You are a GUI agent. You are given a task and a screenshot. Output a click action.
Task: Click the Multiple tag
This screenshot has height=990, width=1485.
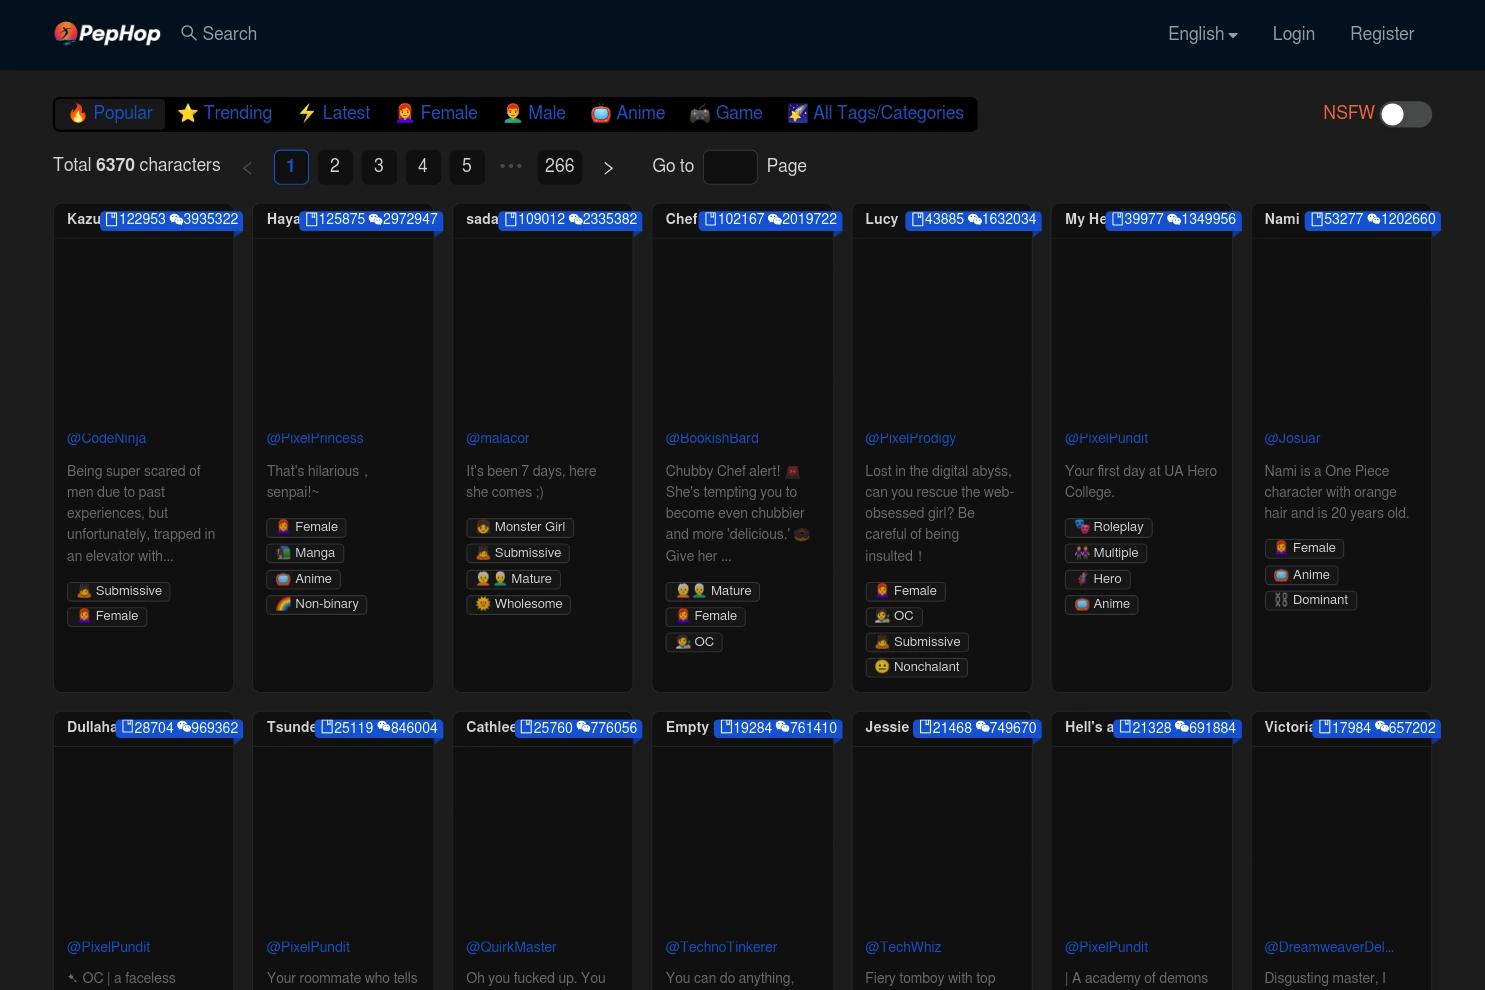tap(1106, 553)
